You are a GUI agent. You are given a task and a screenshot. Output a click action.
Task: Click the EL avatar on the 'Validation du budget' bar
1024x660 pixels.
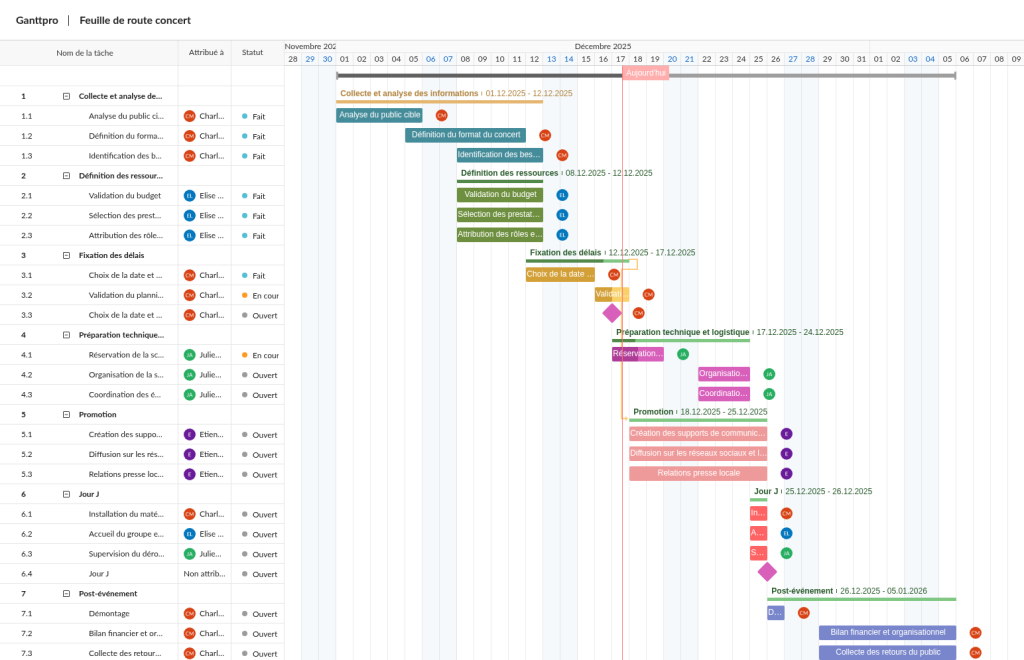click(x=562, y=195)
